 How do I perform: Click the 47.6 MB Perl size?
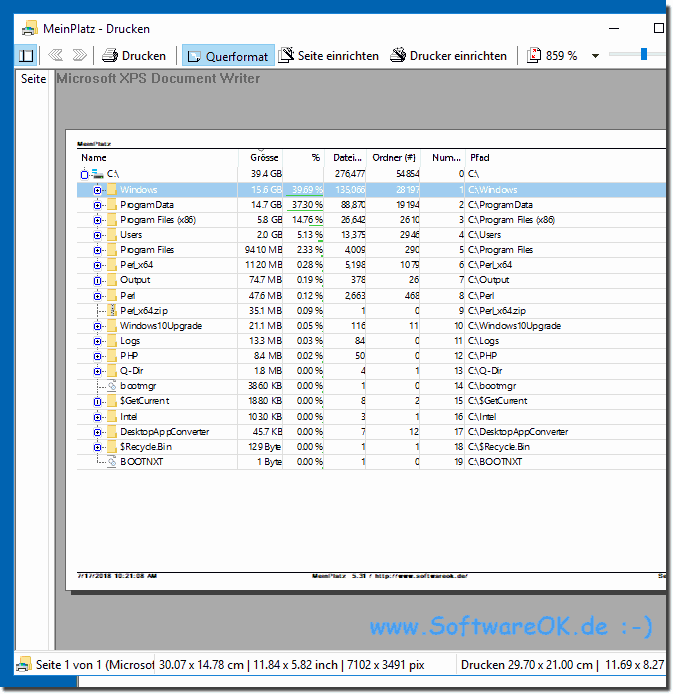click(265, 296)
